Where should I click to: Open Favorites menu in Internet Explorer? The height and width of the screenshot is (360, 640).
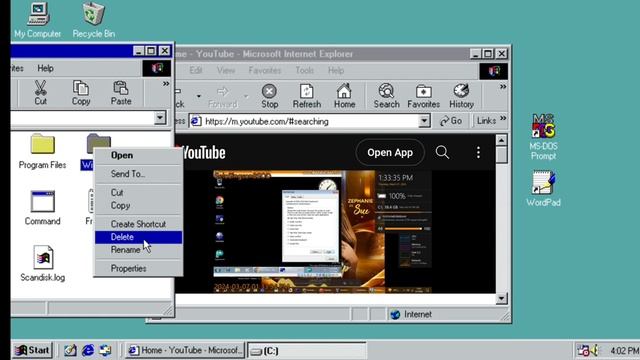[x=264, y=70]
